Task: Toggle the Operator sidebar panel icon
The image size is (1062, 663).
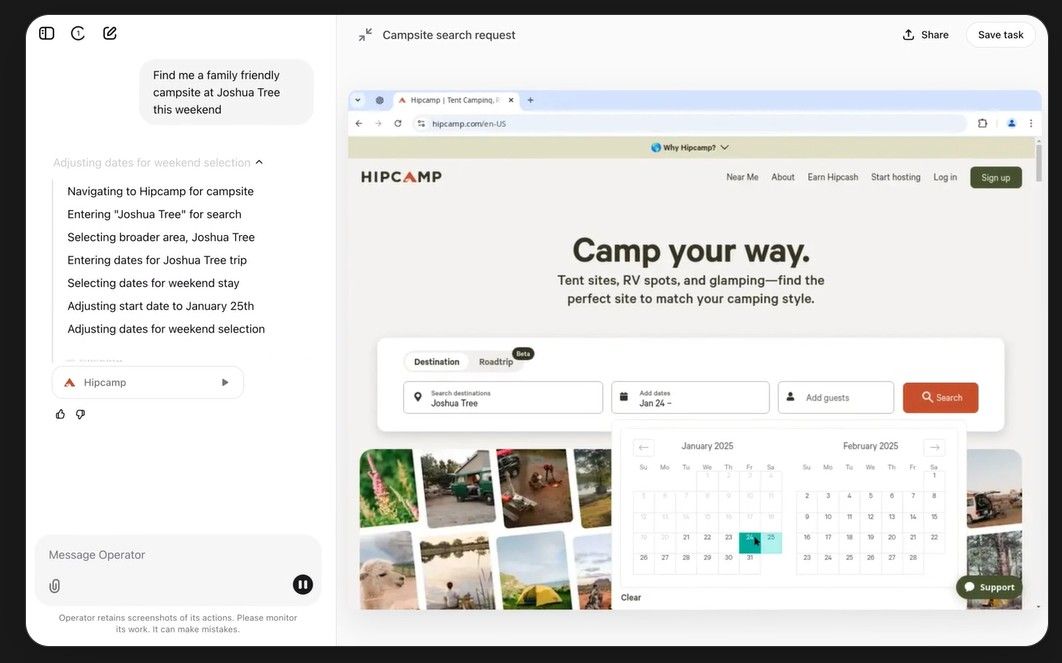Action: [47, 33]
